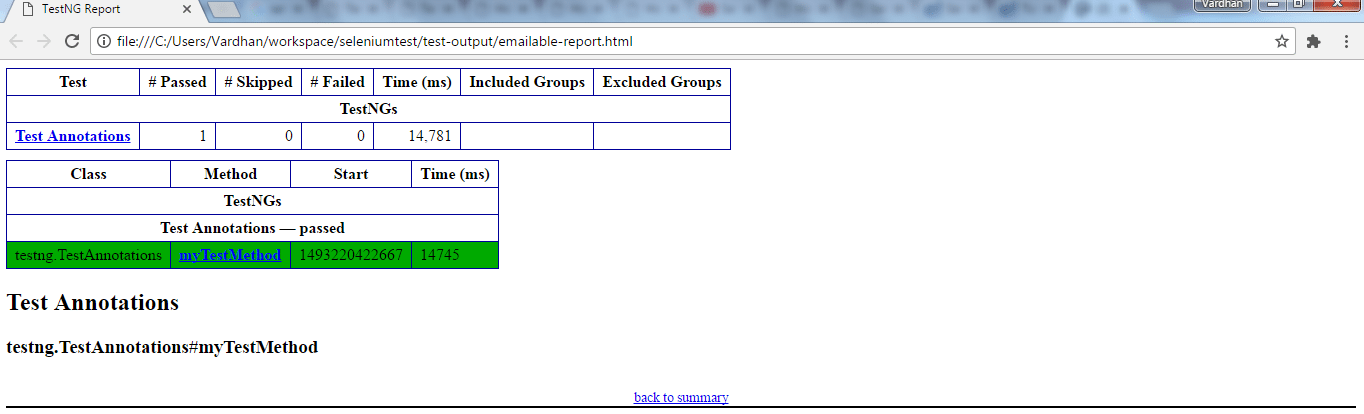Open the Test Annotations link
This screenshot has height=414, width=1364.
click(x=73, y=136)
